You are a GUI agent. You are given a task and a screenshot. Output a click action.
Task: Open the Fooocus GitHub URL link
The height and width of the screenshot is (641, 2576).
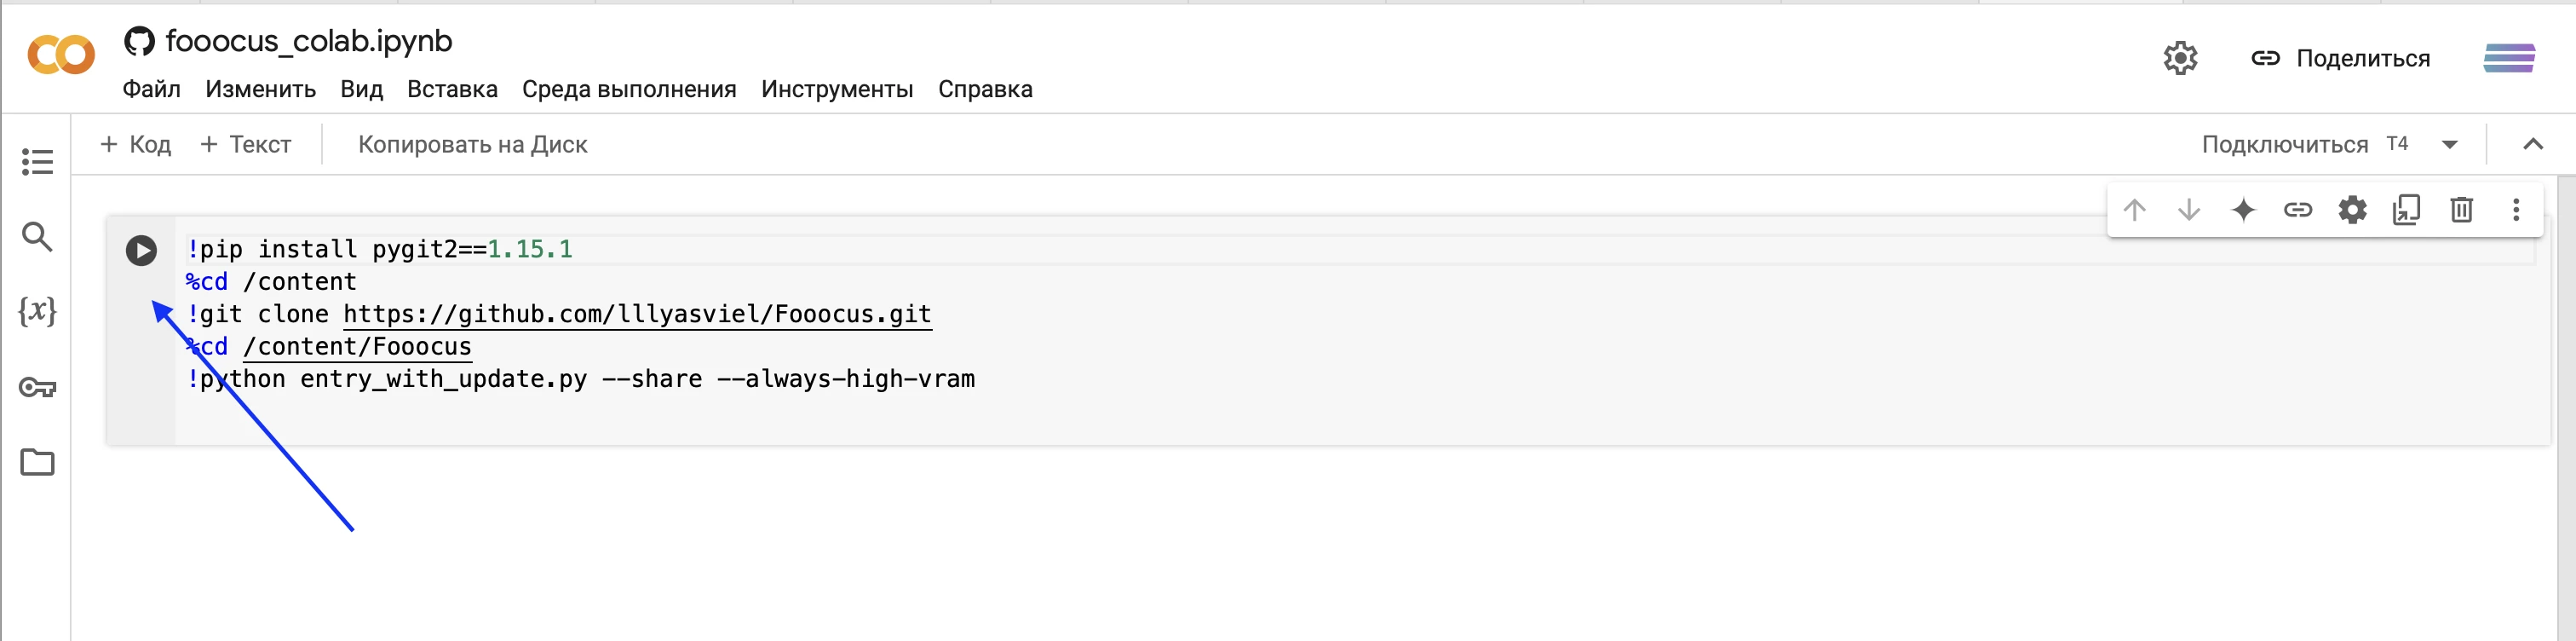(x=637, y=314)
